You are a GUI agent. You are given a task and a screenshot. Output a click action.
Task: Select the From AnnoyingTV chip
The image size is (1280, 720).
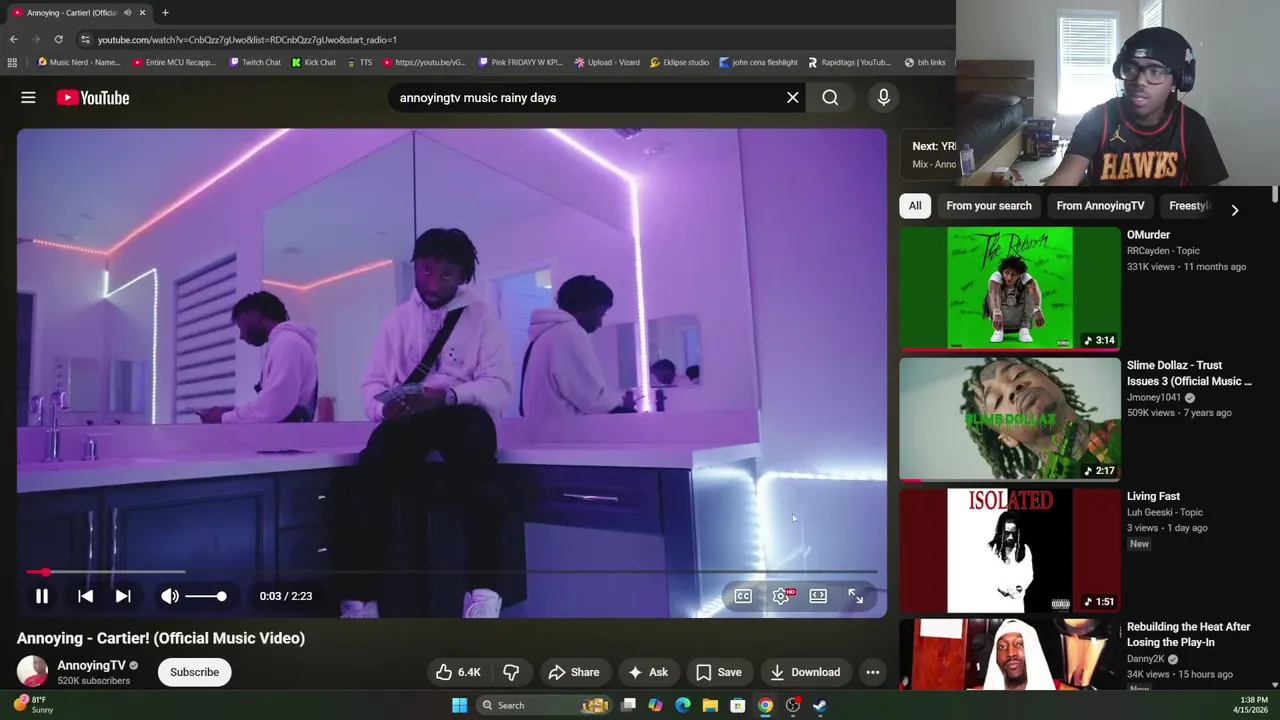pos(1100,206)
